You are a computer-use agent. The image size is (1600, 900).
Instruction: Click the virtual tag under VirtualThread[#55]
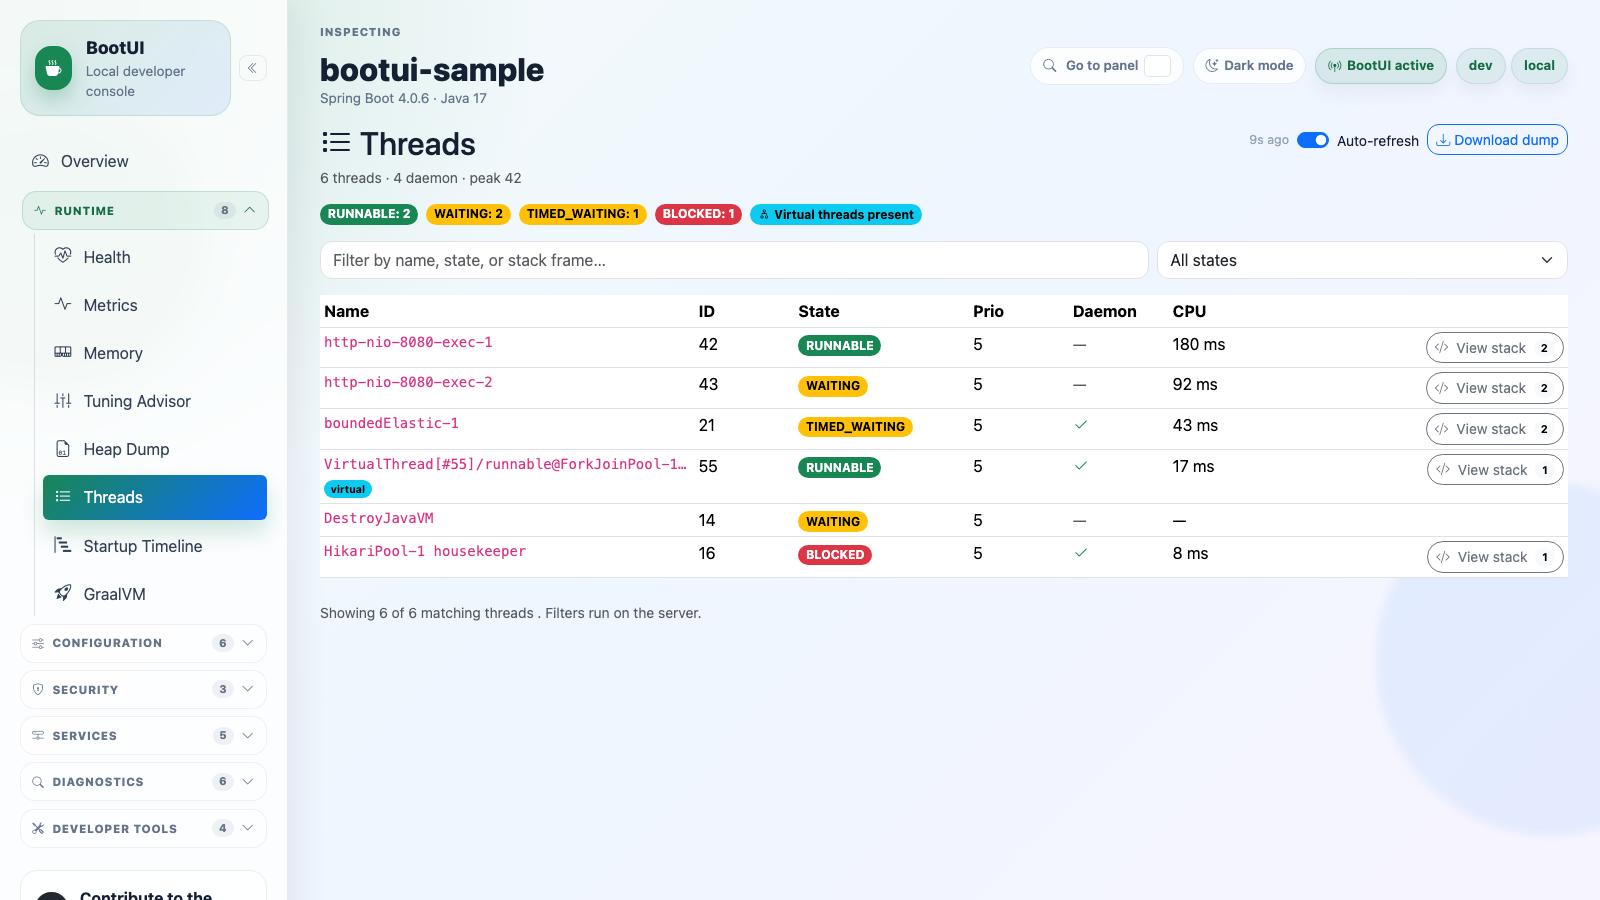[348, 489]
